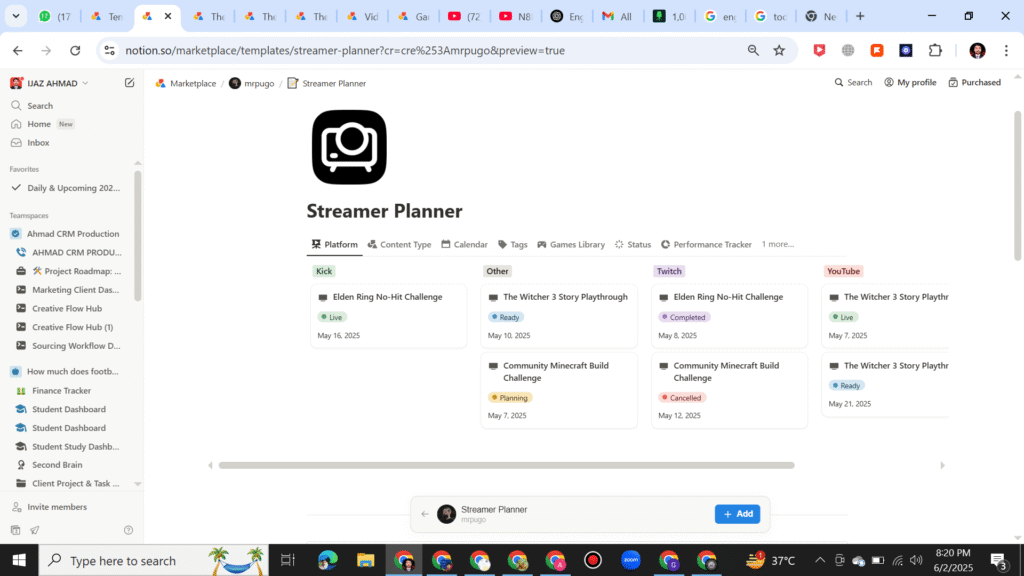Click Search in the marketplace top bar
1024x576 pixels.
point(853,82)
